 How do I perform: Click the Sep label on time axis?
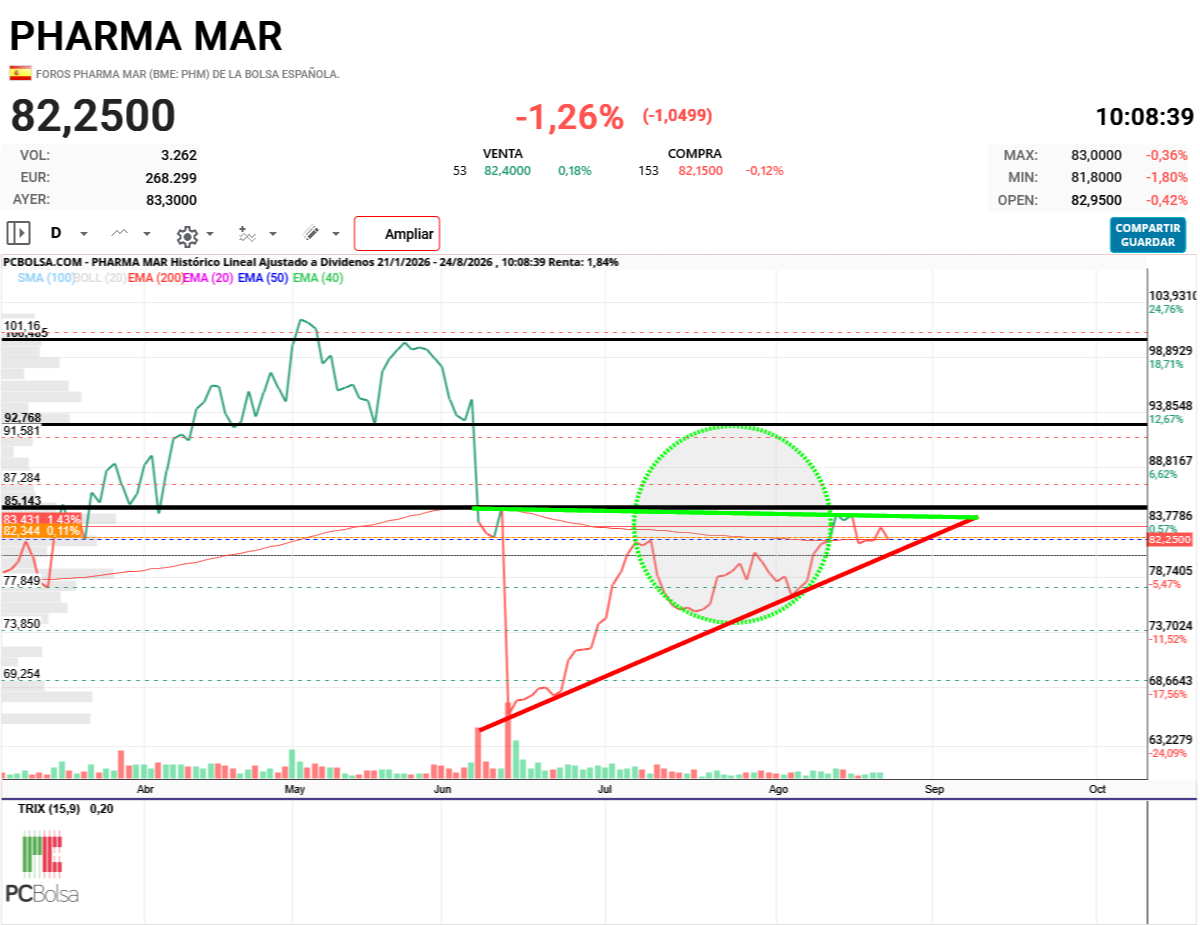[x=935, y=789]
